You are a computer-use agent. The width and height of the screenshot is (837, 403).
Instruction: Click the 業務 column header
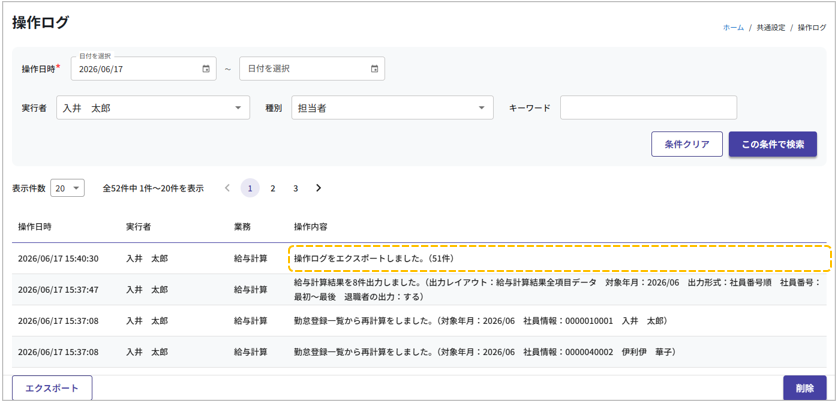[242, 226]
